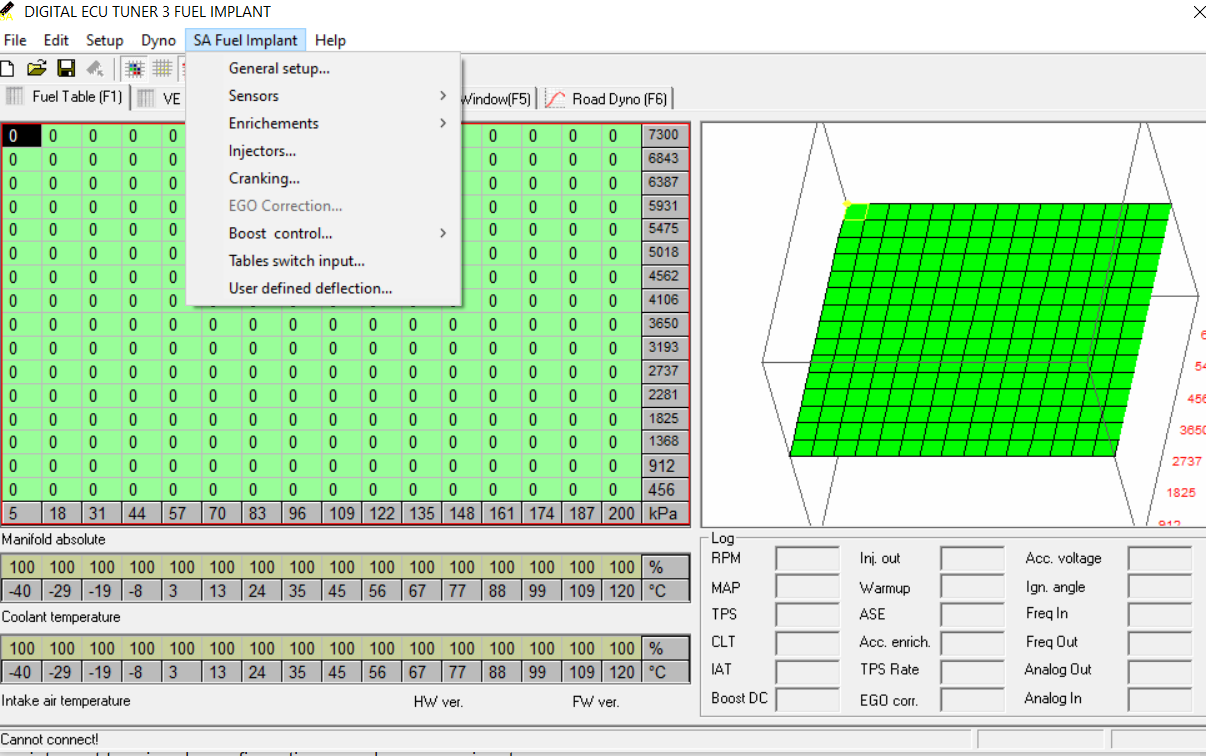Click the ASE log field
This screenshot has height=756, width=1206.
[x=972, y=615]
